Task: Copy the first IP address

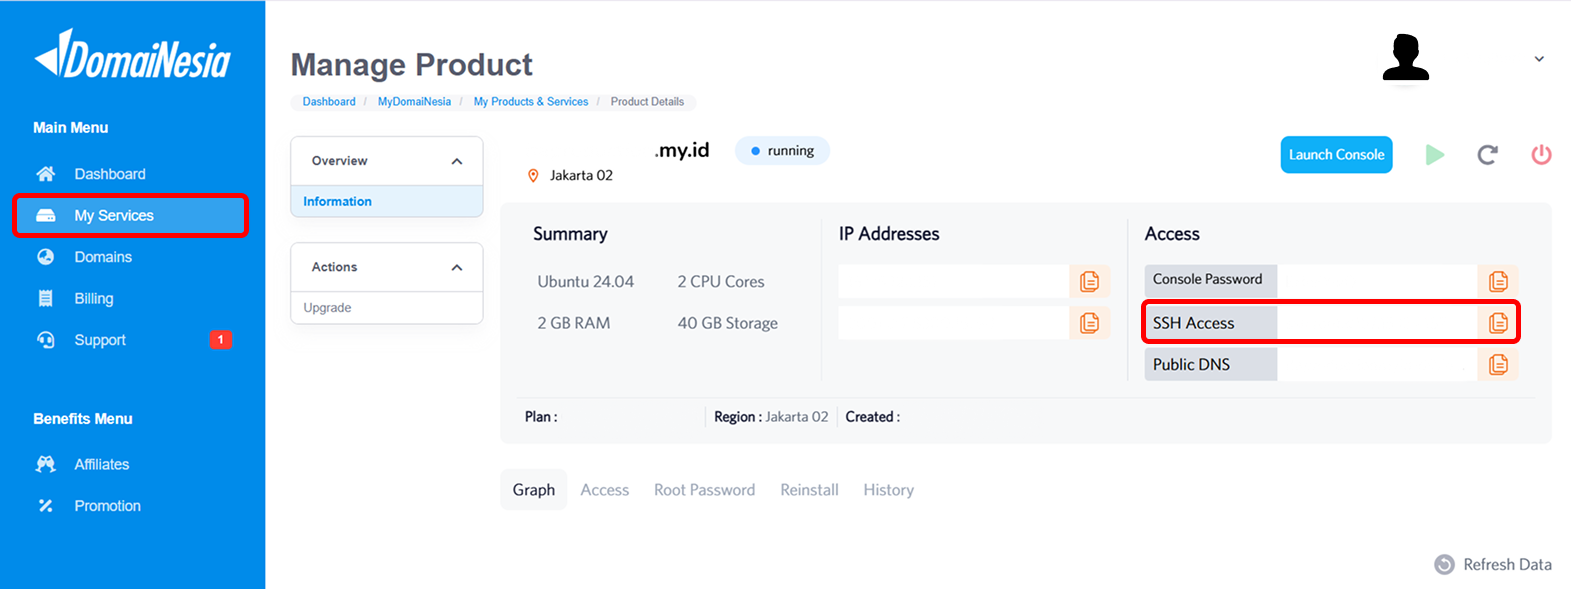Action: pos(1089,281)
